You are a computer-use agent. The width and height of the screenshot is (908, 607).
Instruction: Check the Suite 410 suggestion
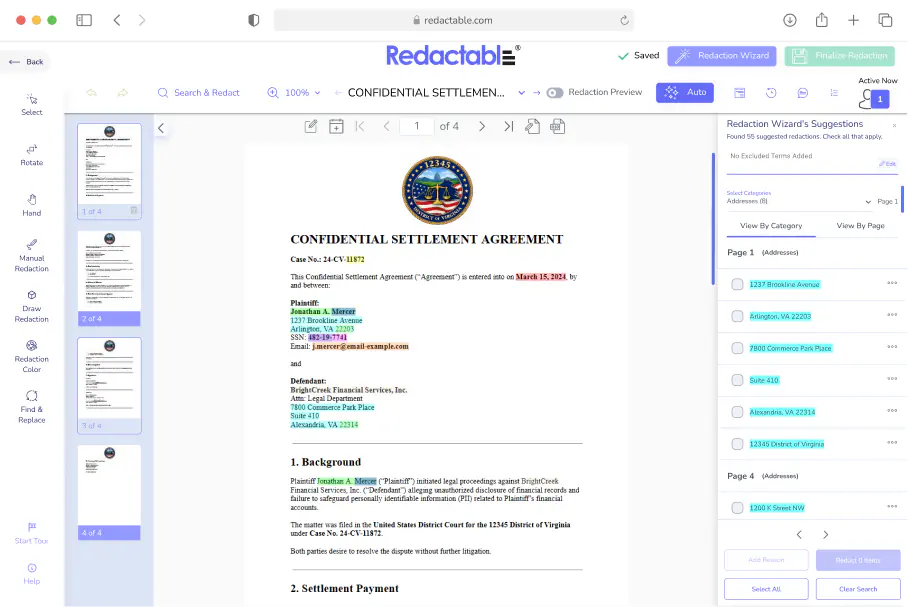(x=737, y=380)
